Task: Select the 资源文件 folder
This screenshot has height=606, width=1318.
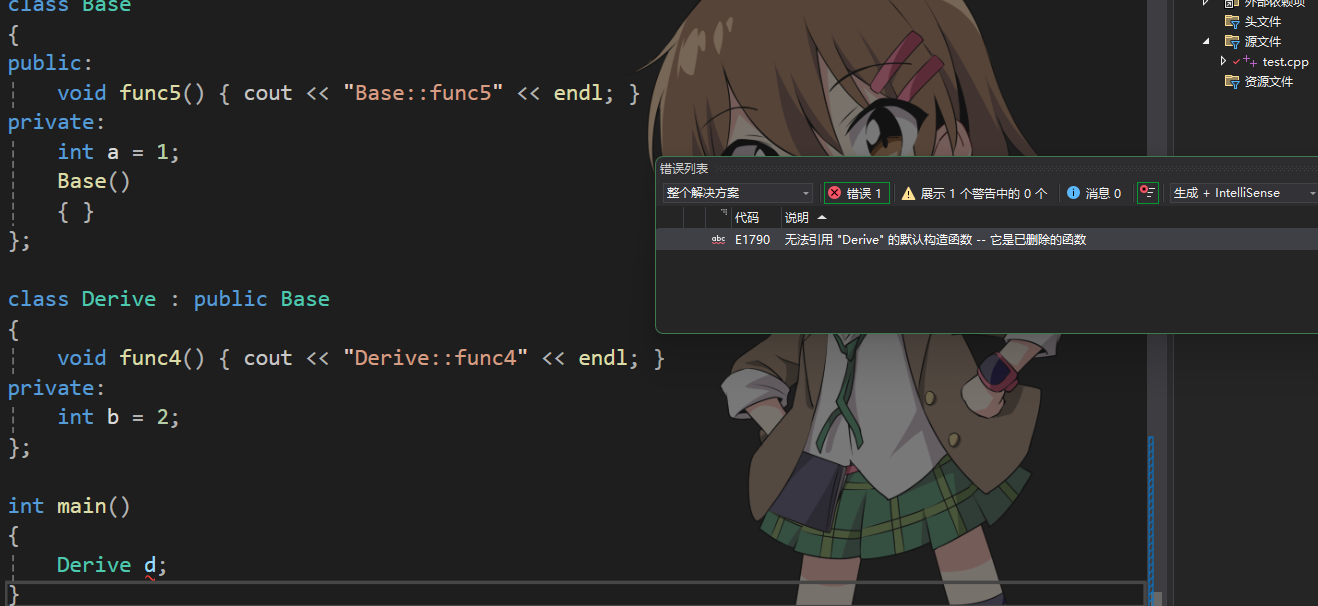Action: coord(1269,82)
